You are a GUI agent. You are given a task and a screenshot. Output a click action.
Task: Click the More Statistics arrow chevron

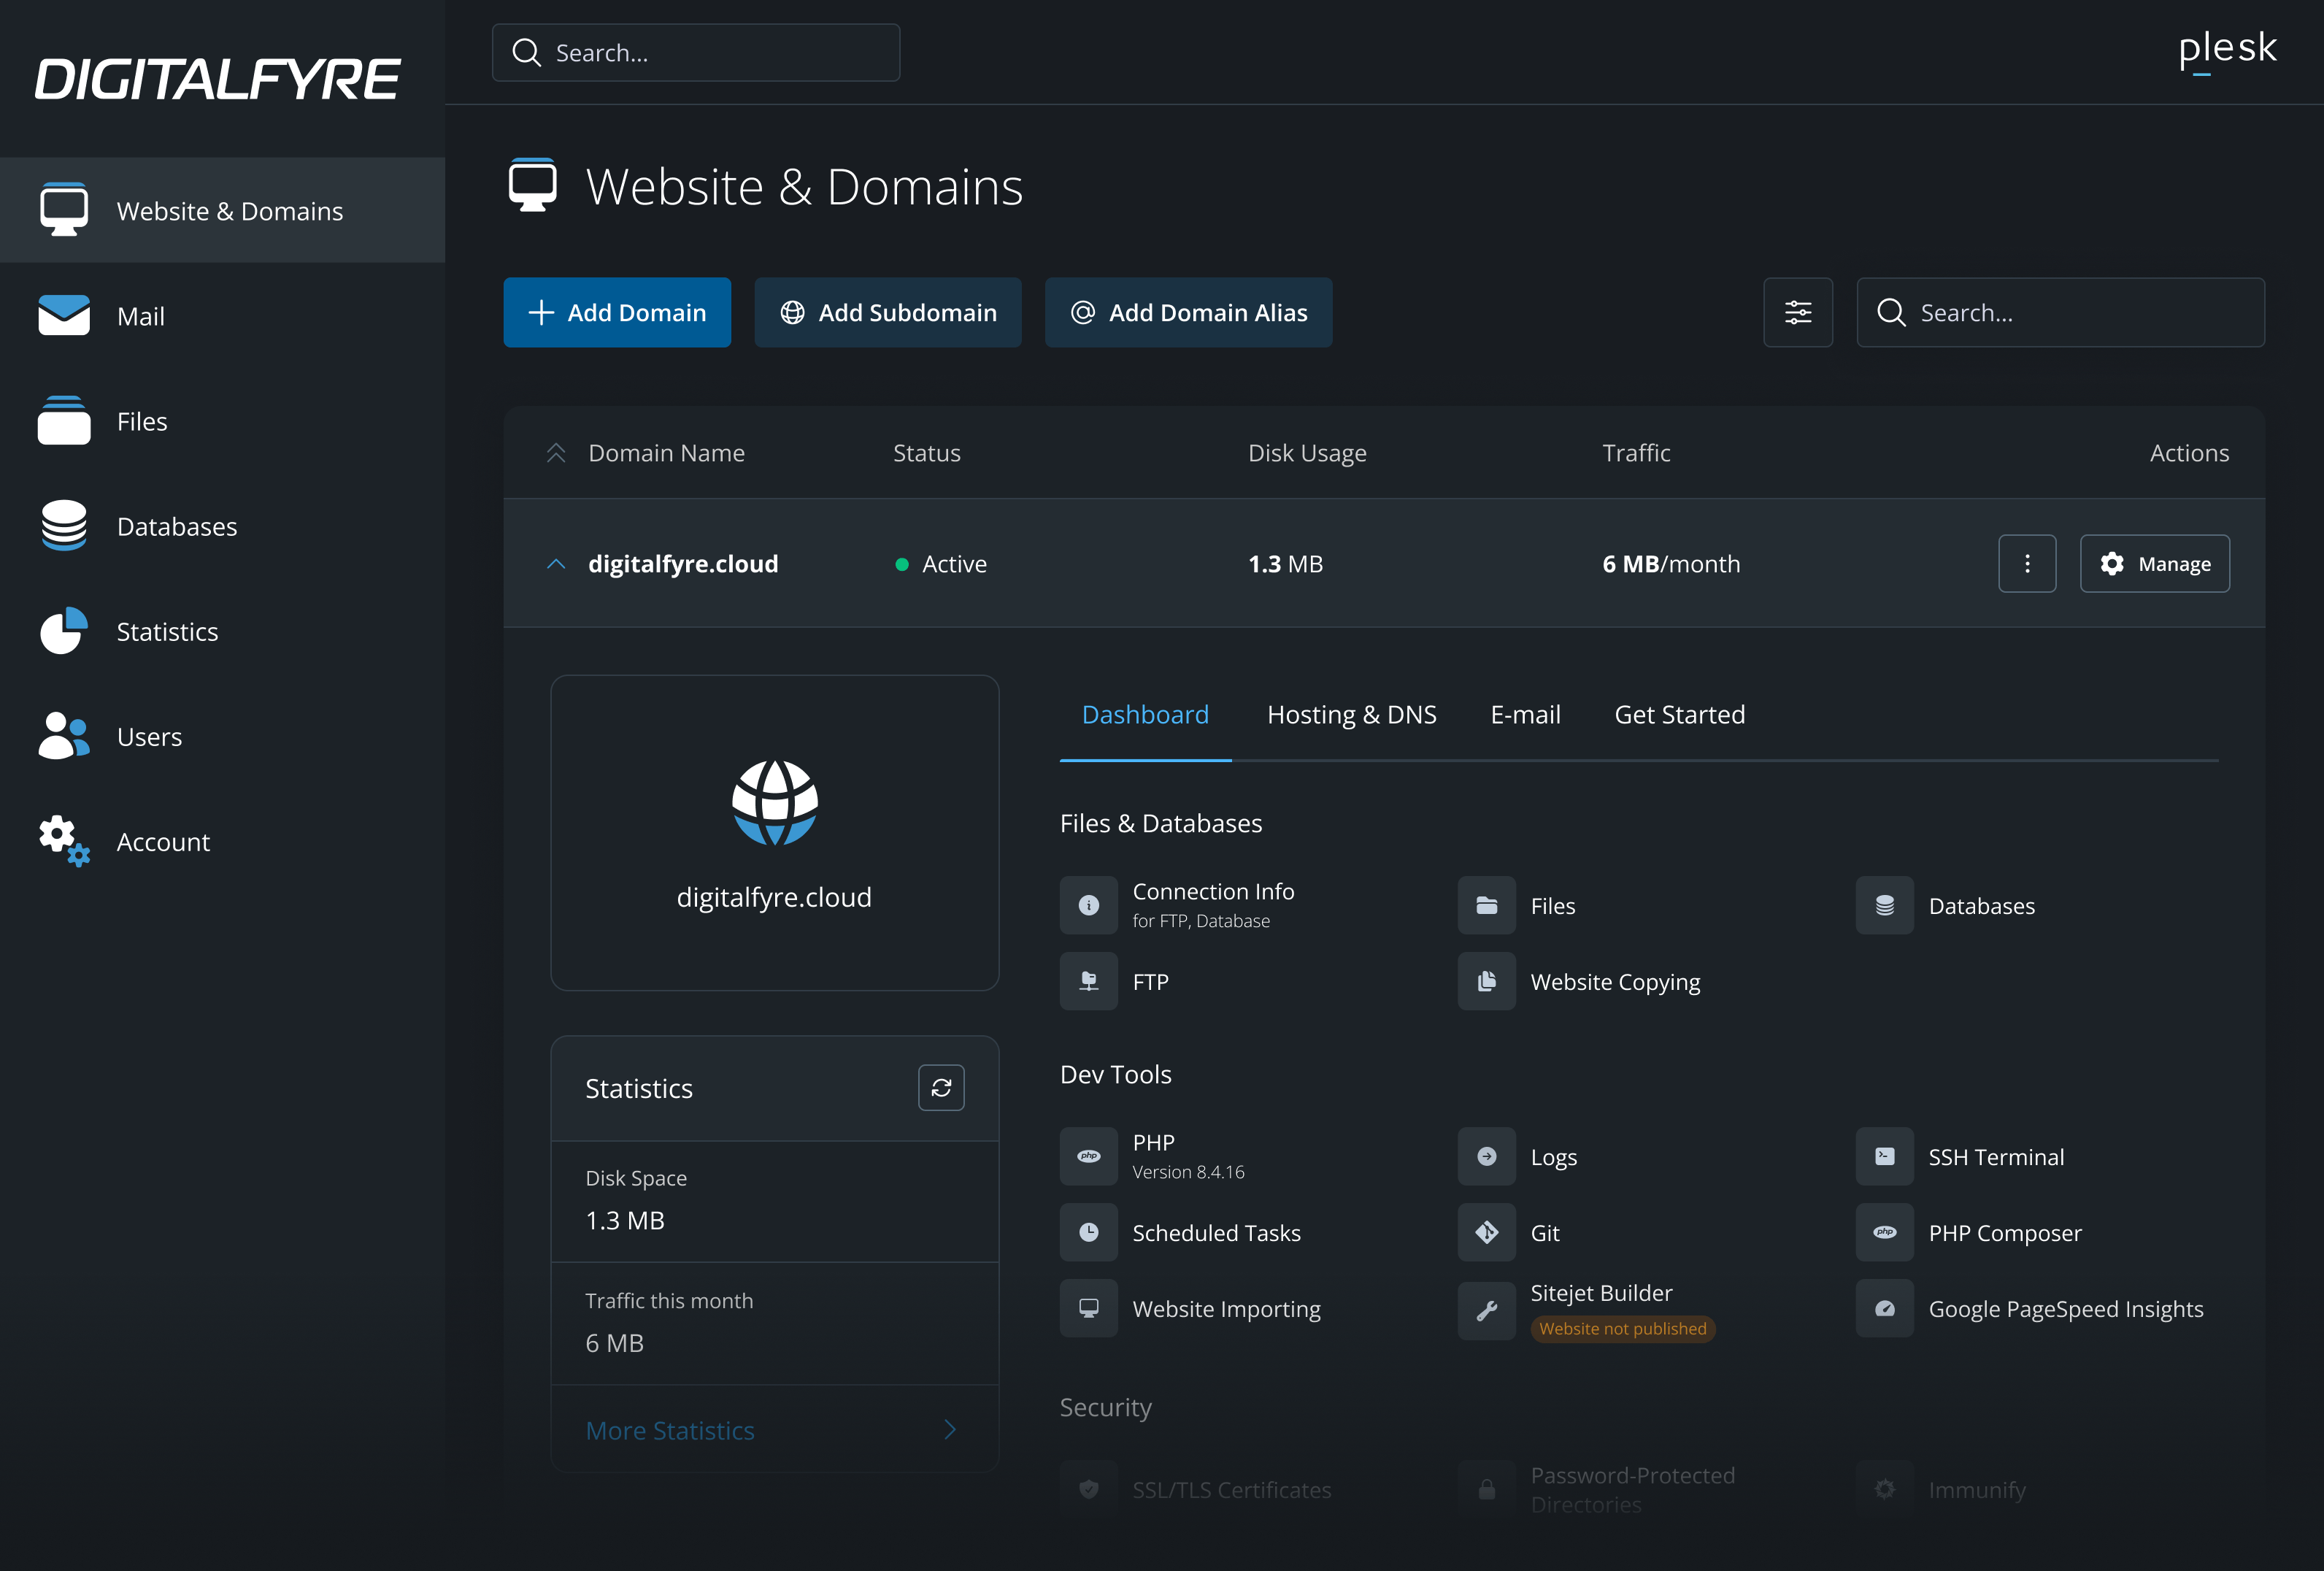point(950,1430)
